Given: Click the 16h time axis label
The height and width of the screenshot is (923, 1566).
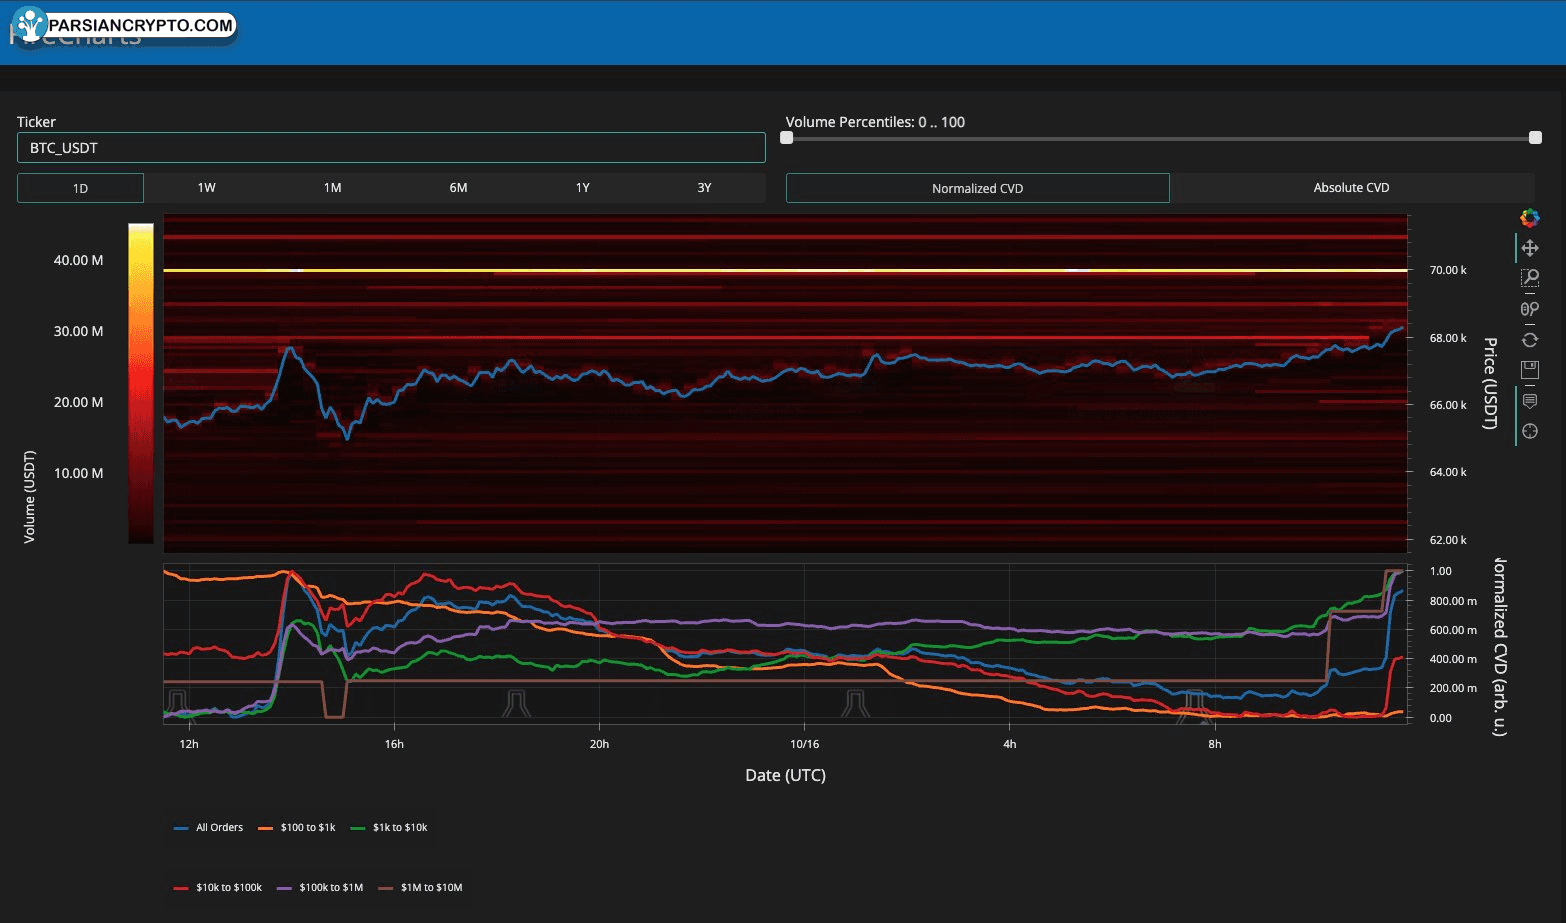Looking at the screenshot, I should tap(394, 744).
